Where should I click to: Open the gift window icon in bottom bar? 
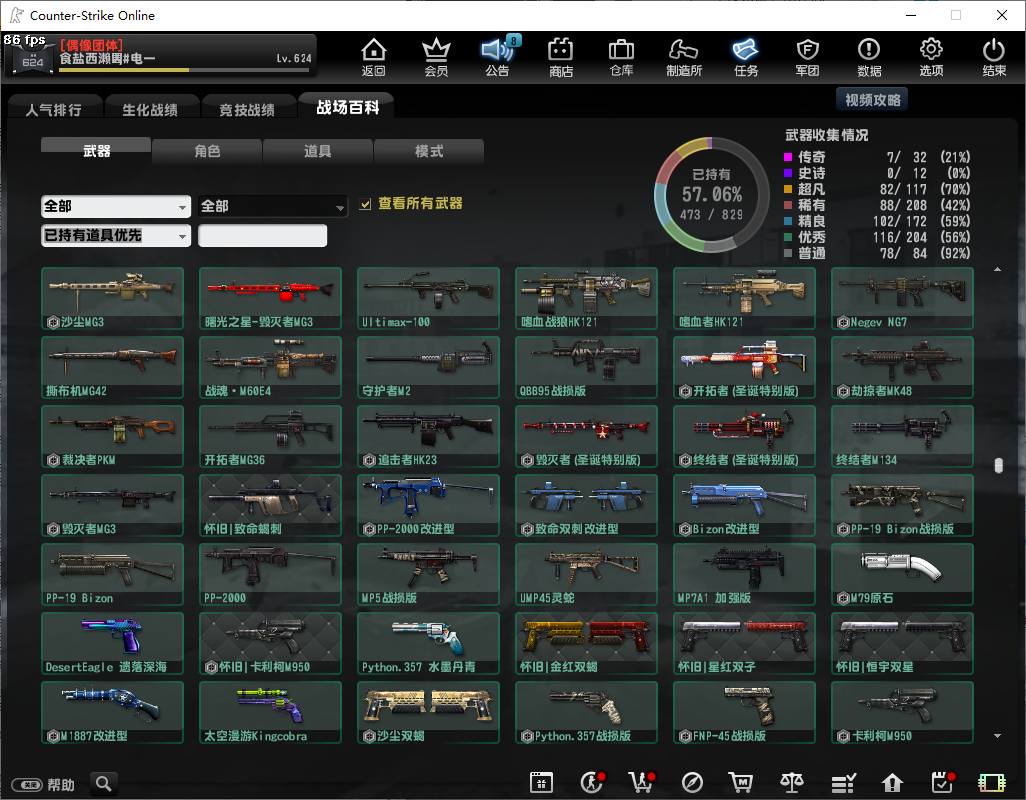pyautogui.click(x=541, y=782)
